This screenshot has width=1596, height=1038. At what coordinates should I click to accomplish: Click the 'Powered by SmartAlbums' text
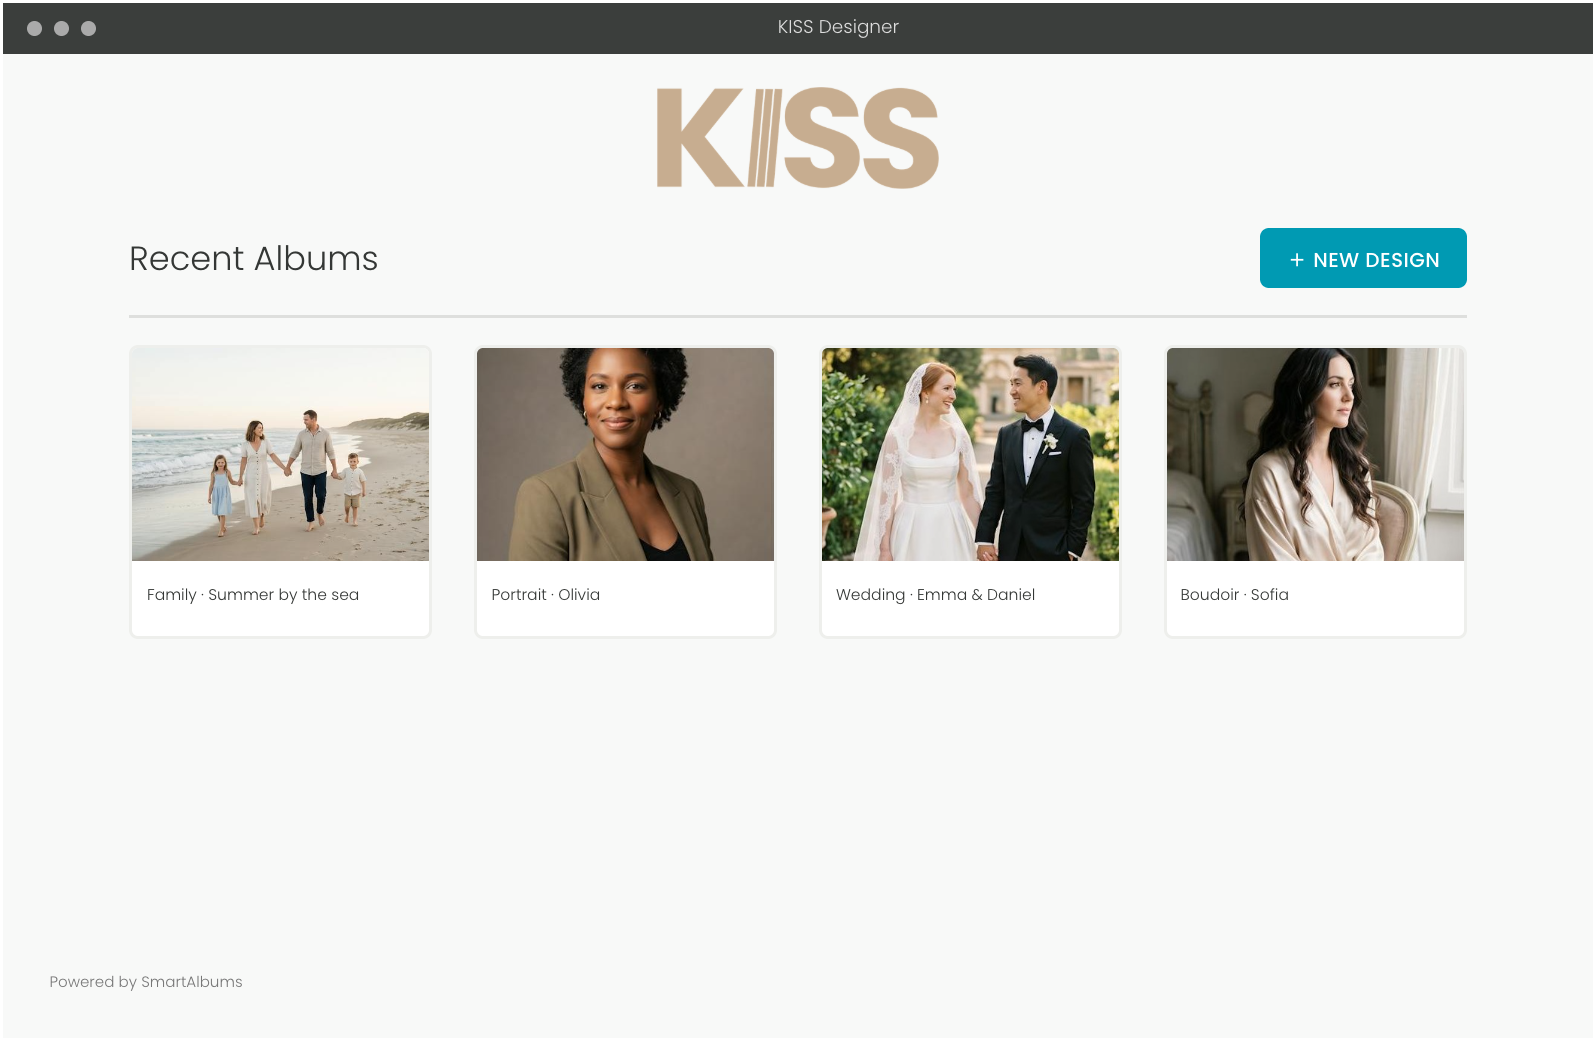[x=146, y=982]
